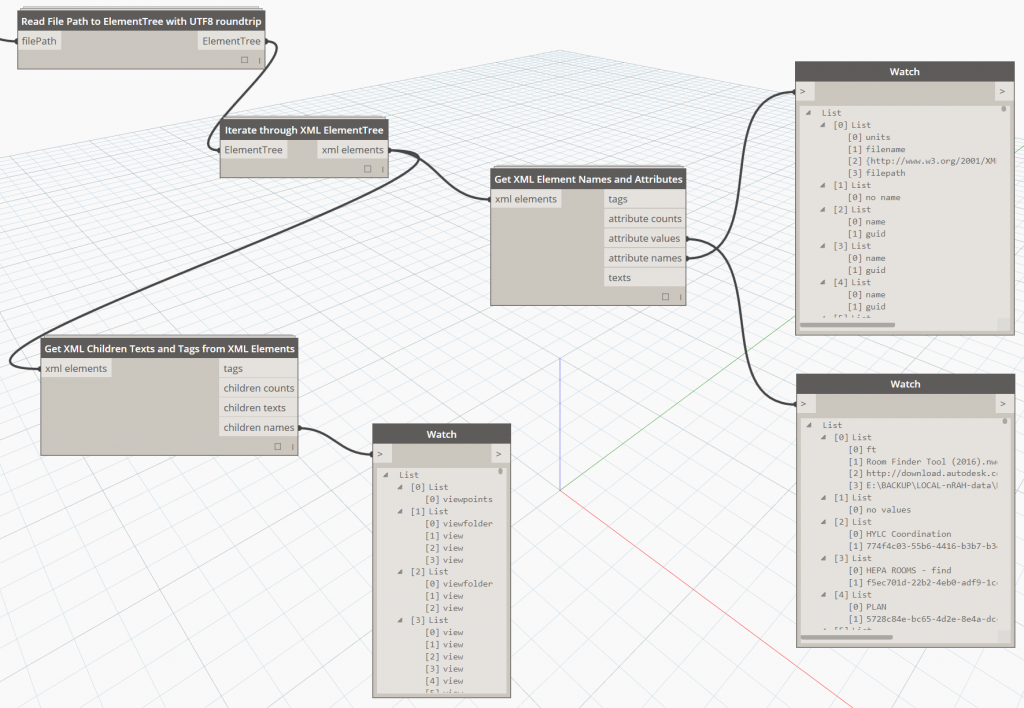Click vertical scrollbar thumb in Watch listing 'viewpoints'
1024x708 pixels.
[500, 471]
